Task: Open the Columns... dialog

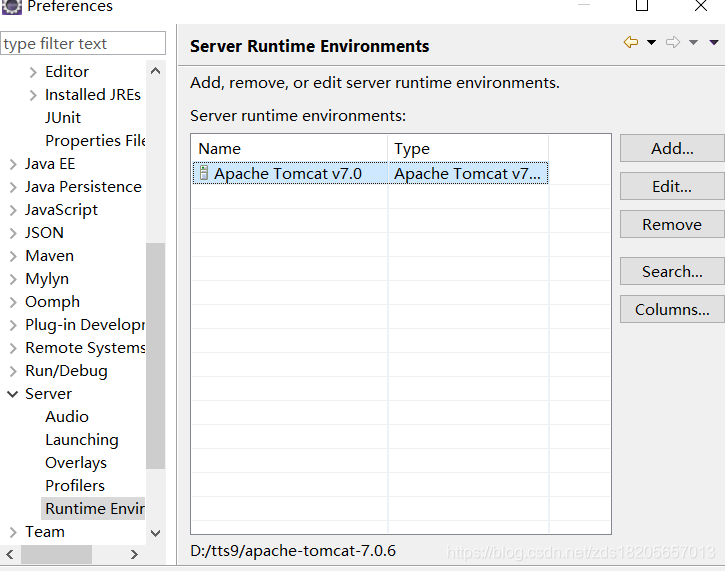Action: (x=672, y=309)
